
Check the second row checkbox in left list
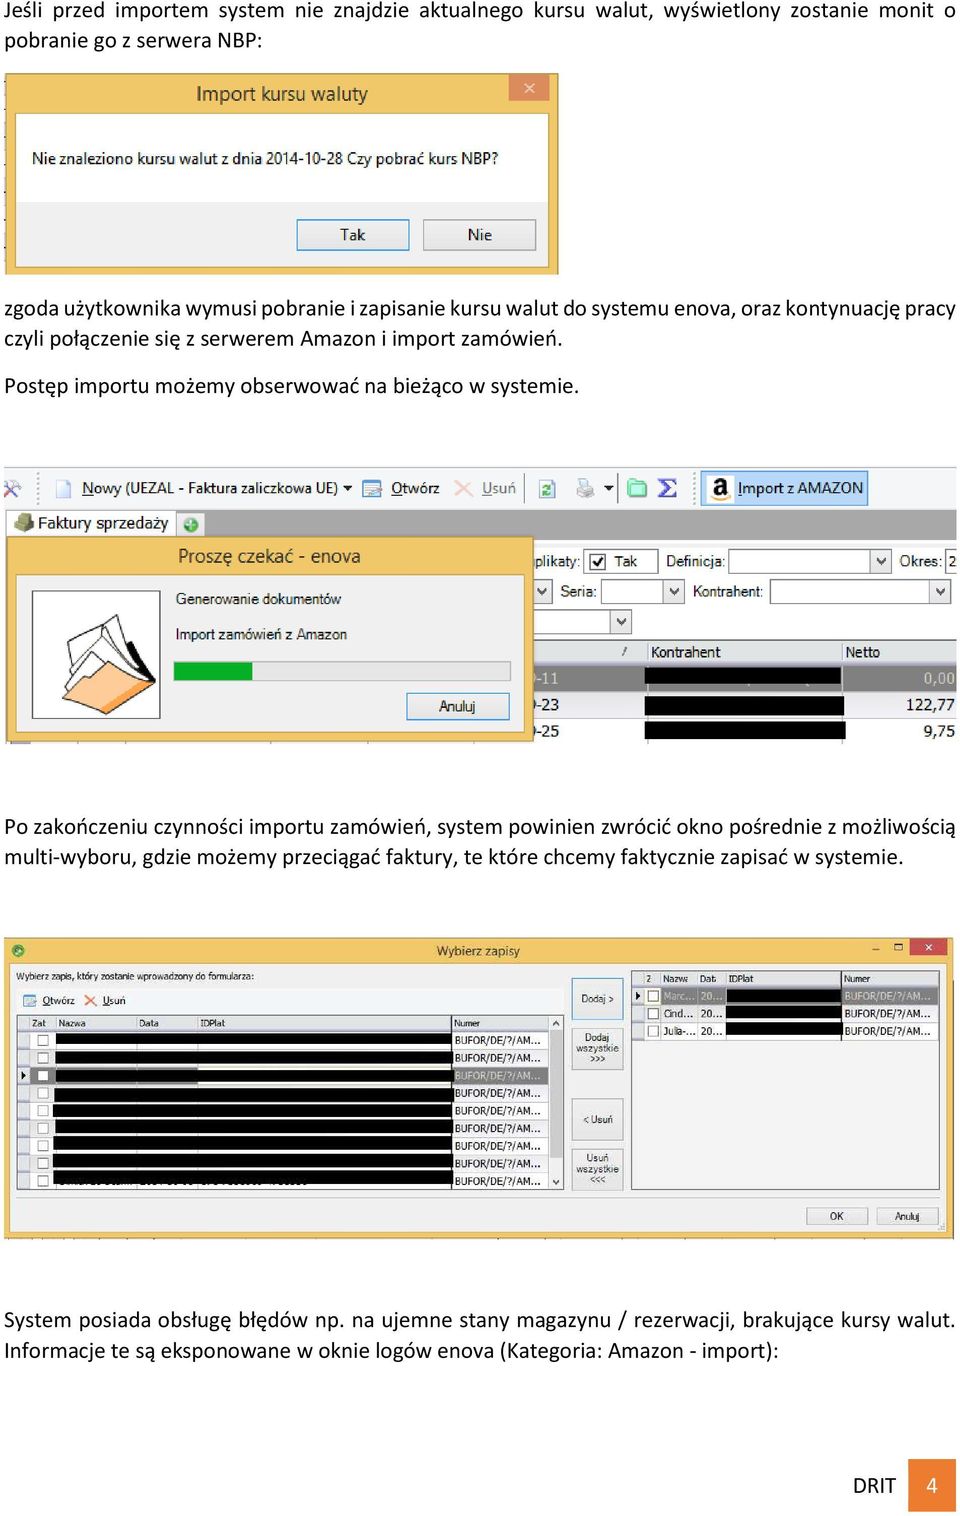point(43,1058)
